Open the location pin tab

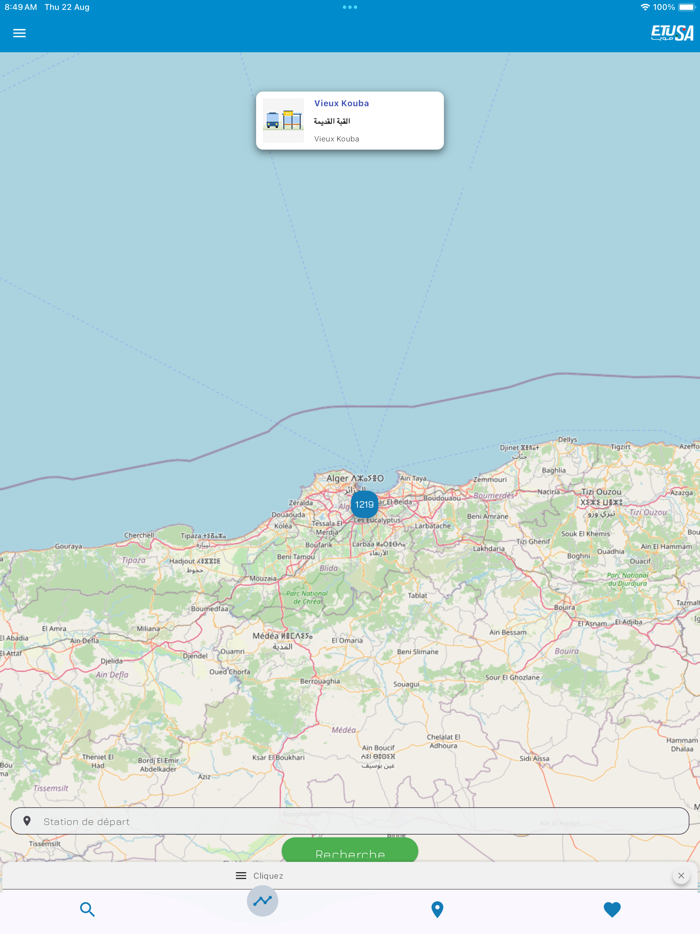(x=437, y=909)
